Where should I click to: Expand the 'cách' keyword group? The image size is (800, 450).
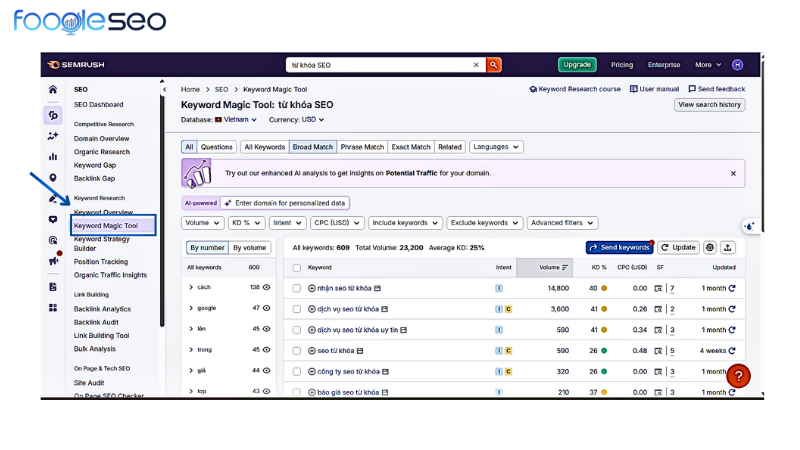pos(191,287)
